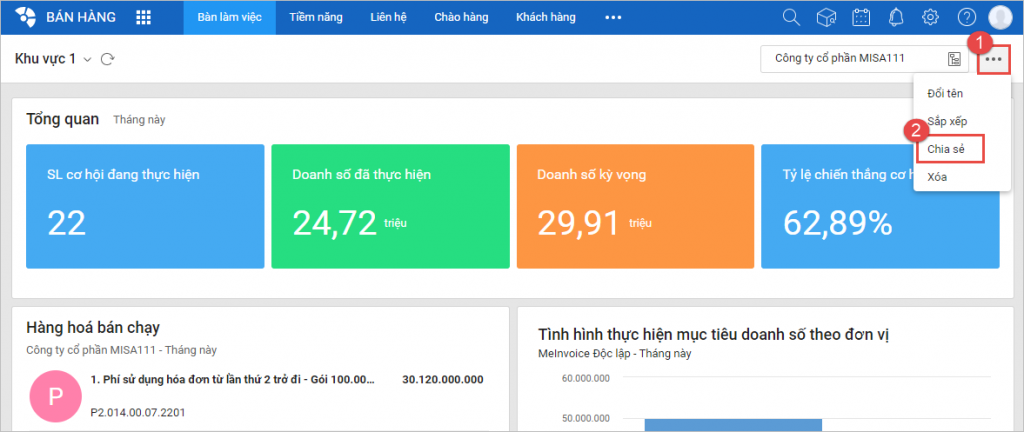The width and height of the screenshot is (1024, 432).
Task: Switch to the Tiềm năng tab
Action: click(316, 18)
